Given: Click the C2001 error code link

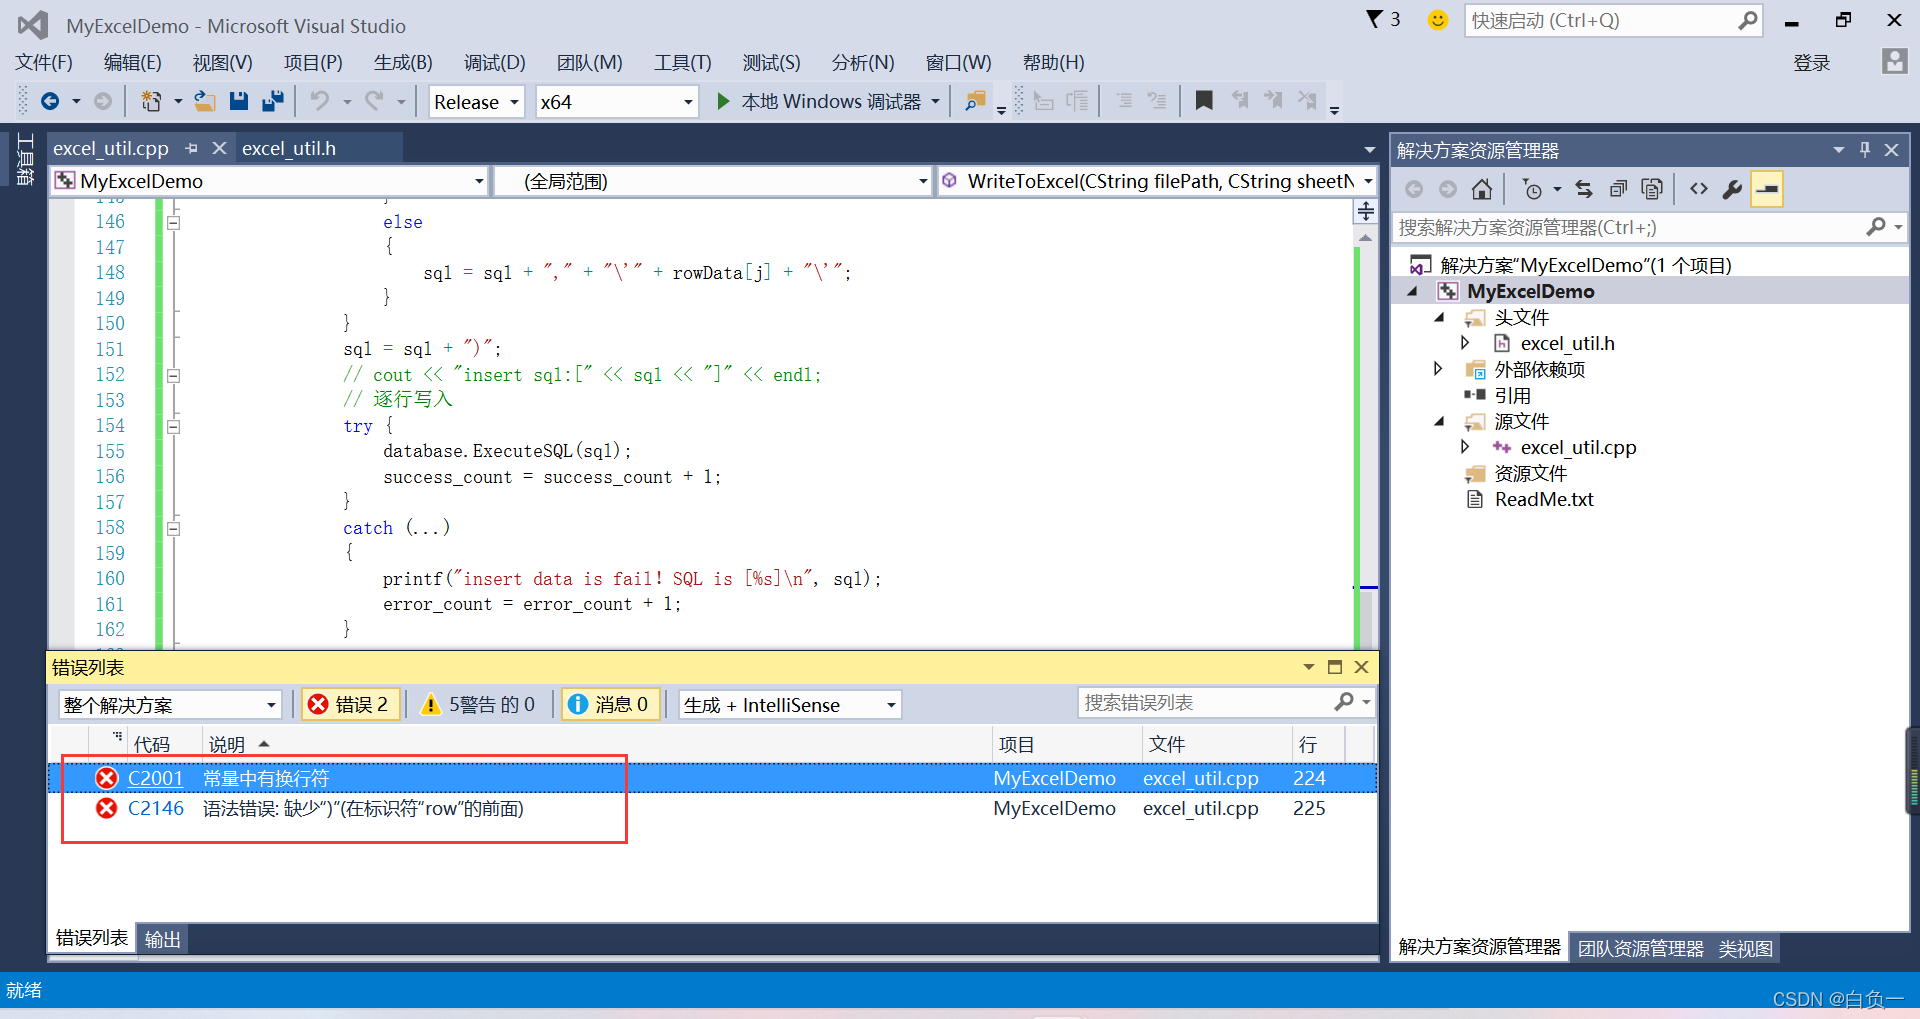Looking at the screenshot, I should click(x=156, y=778).
